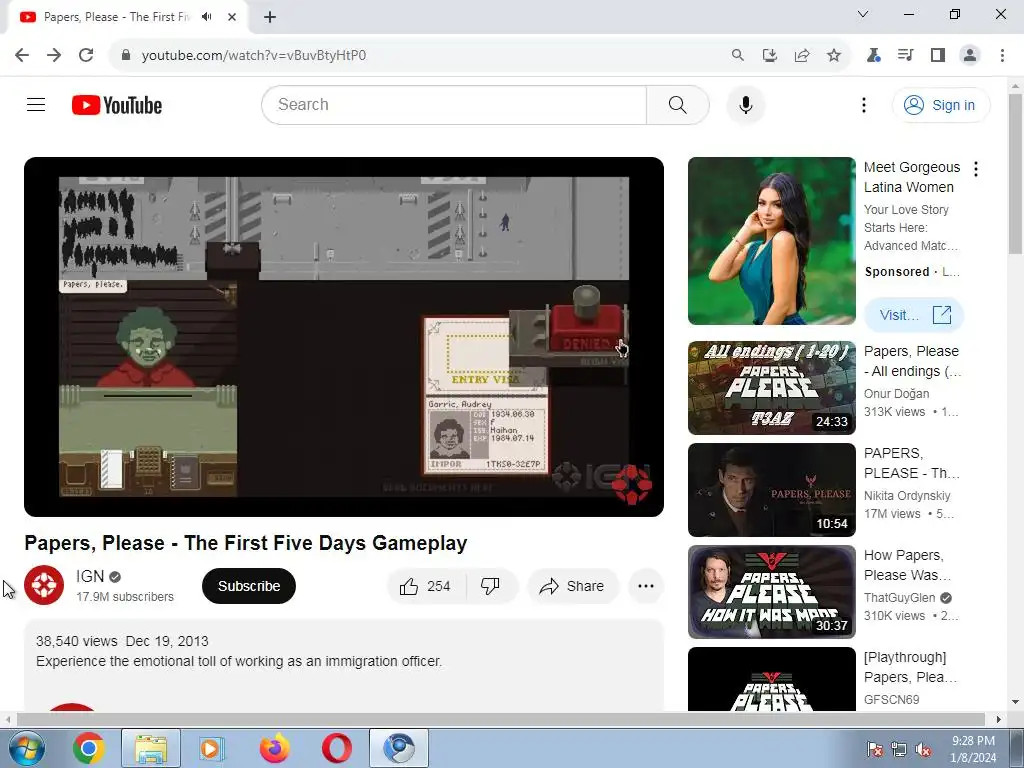Open the browser profile avatar
The image size is (1024, 768).
coord(970,56)
